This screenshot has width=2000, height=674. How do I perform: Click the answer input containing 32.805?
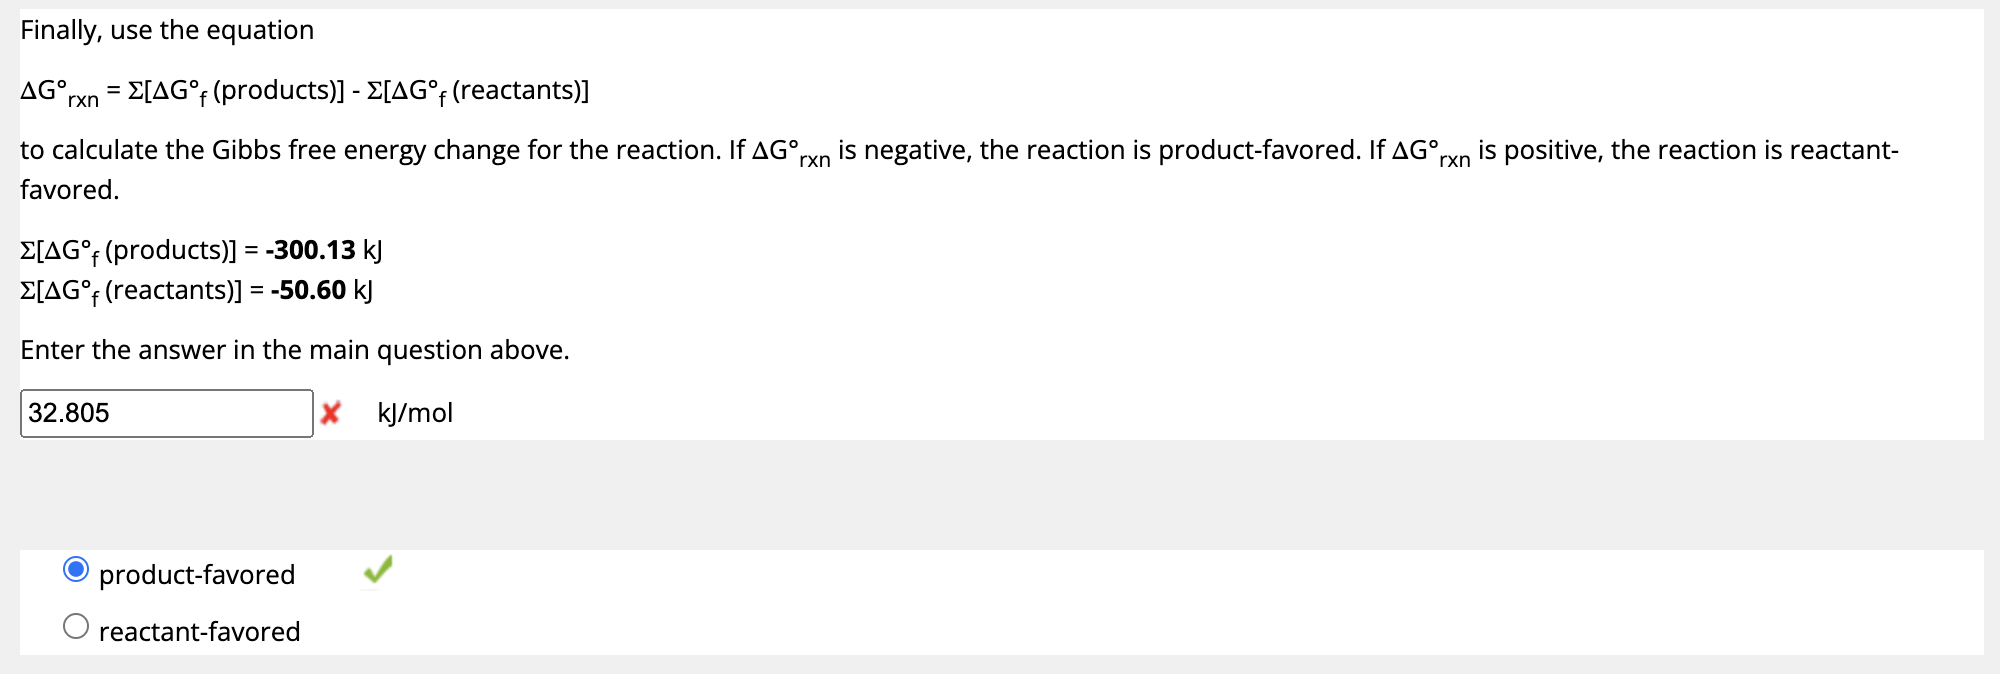[x=165, y=411]
